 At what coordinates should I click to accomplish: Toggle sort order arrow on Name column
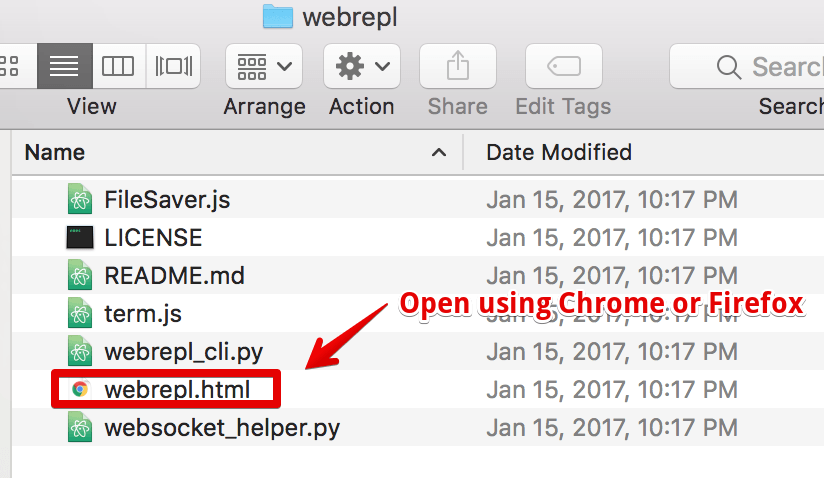pyautogui.click(x=439, y=153)
